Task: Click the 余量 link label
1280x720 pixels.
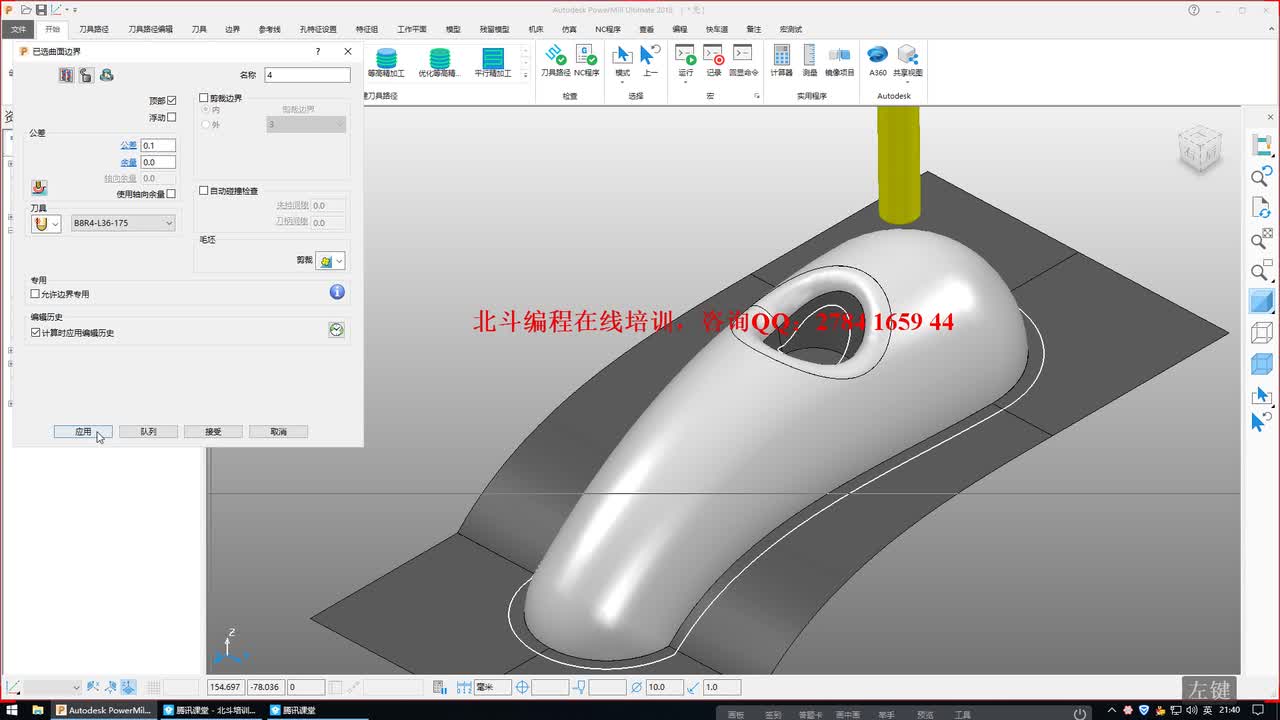Action: click(x=129, y=162)
